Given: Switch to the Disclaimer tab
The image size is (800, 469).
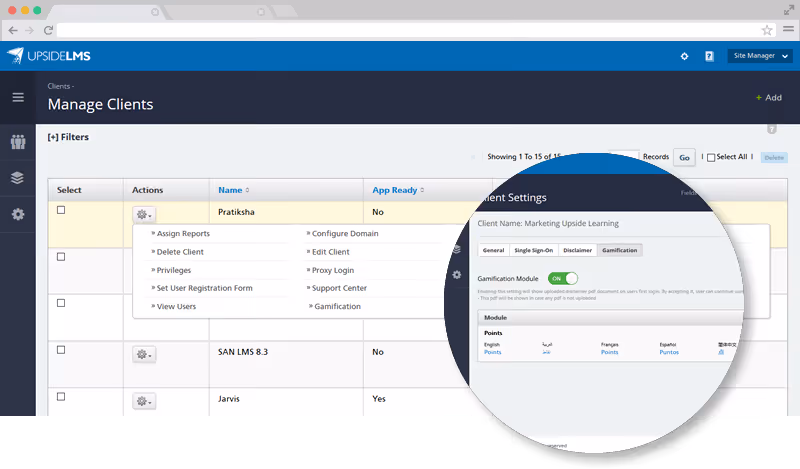Looking at the screenshot, I should [x=578, y=250].
